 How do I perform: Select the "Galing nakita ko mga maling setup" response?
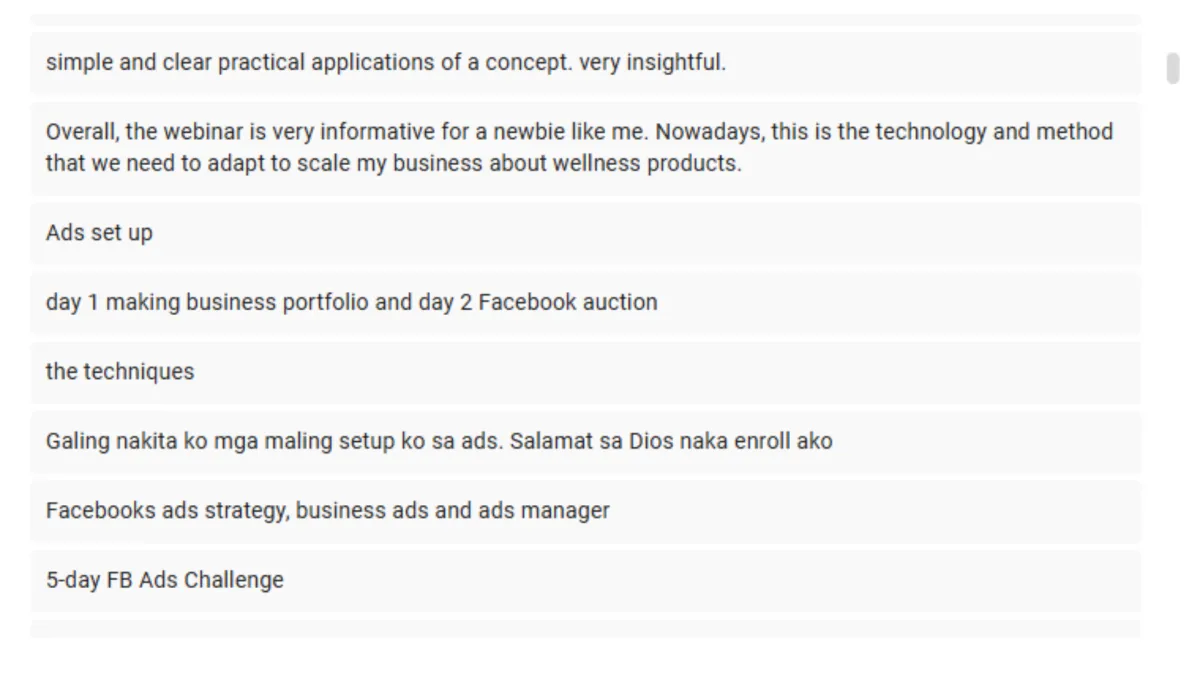pyautogui.click(x=585, y=442)
